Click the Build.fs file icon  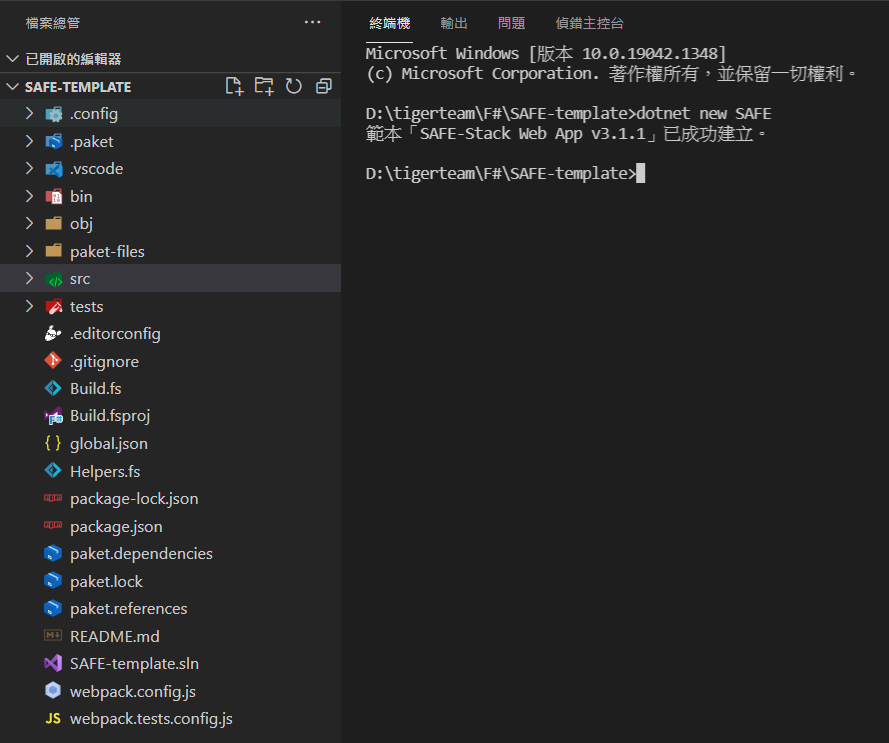(53, 388)
